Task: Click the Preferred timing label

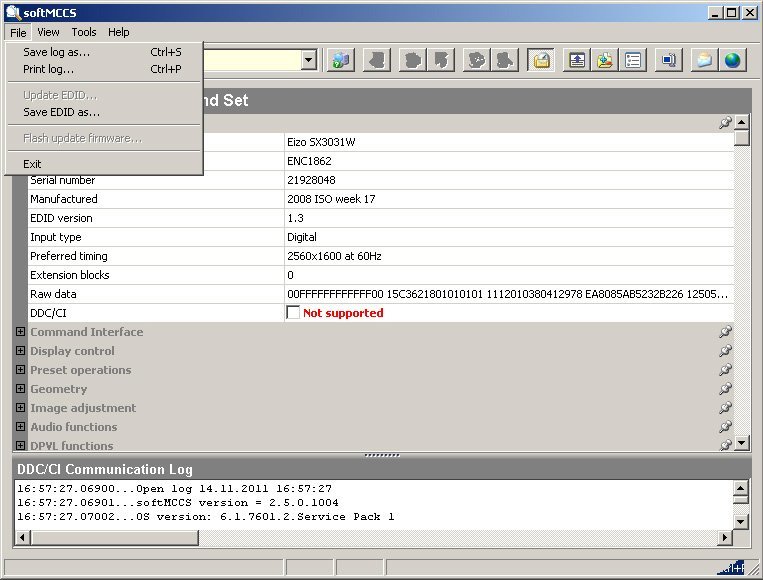Action: [69, 256]
